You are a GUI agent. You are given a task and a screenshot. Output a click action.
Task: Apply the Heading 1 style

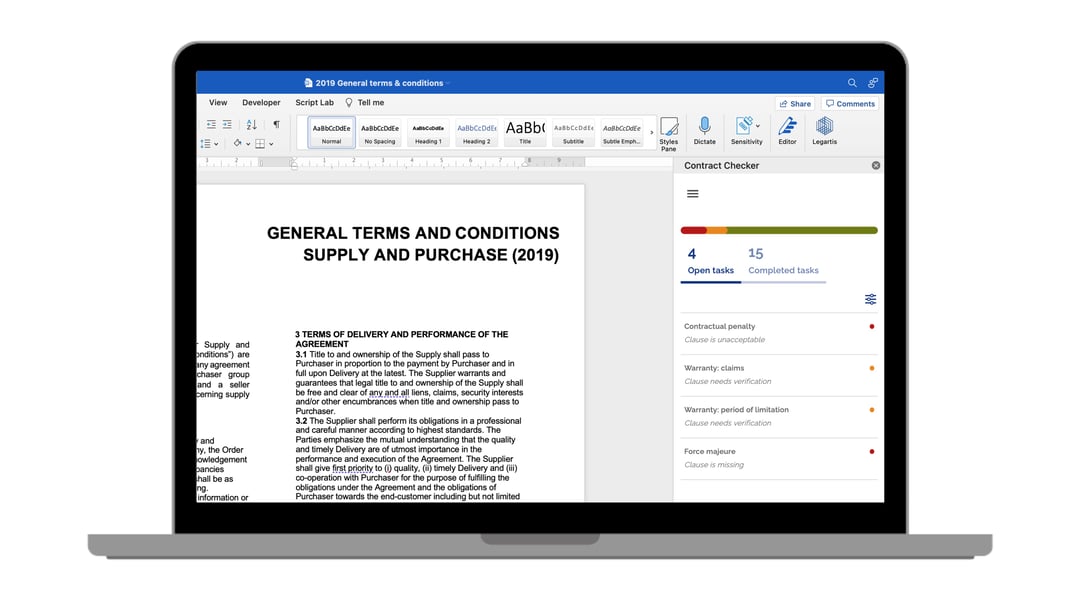click(428, 132)
